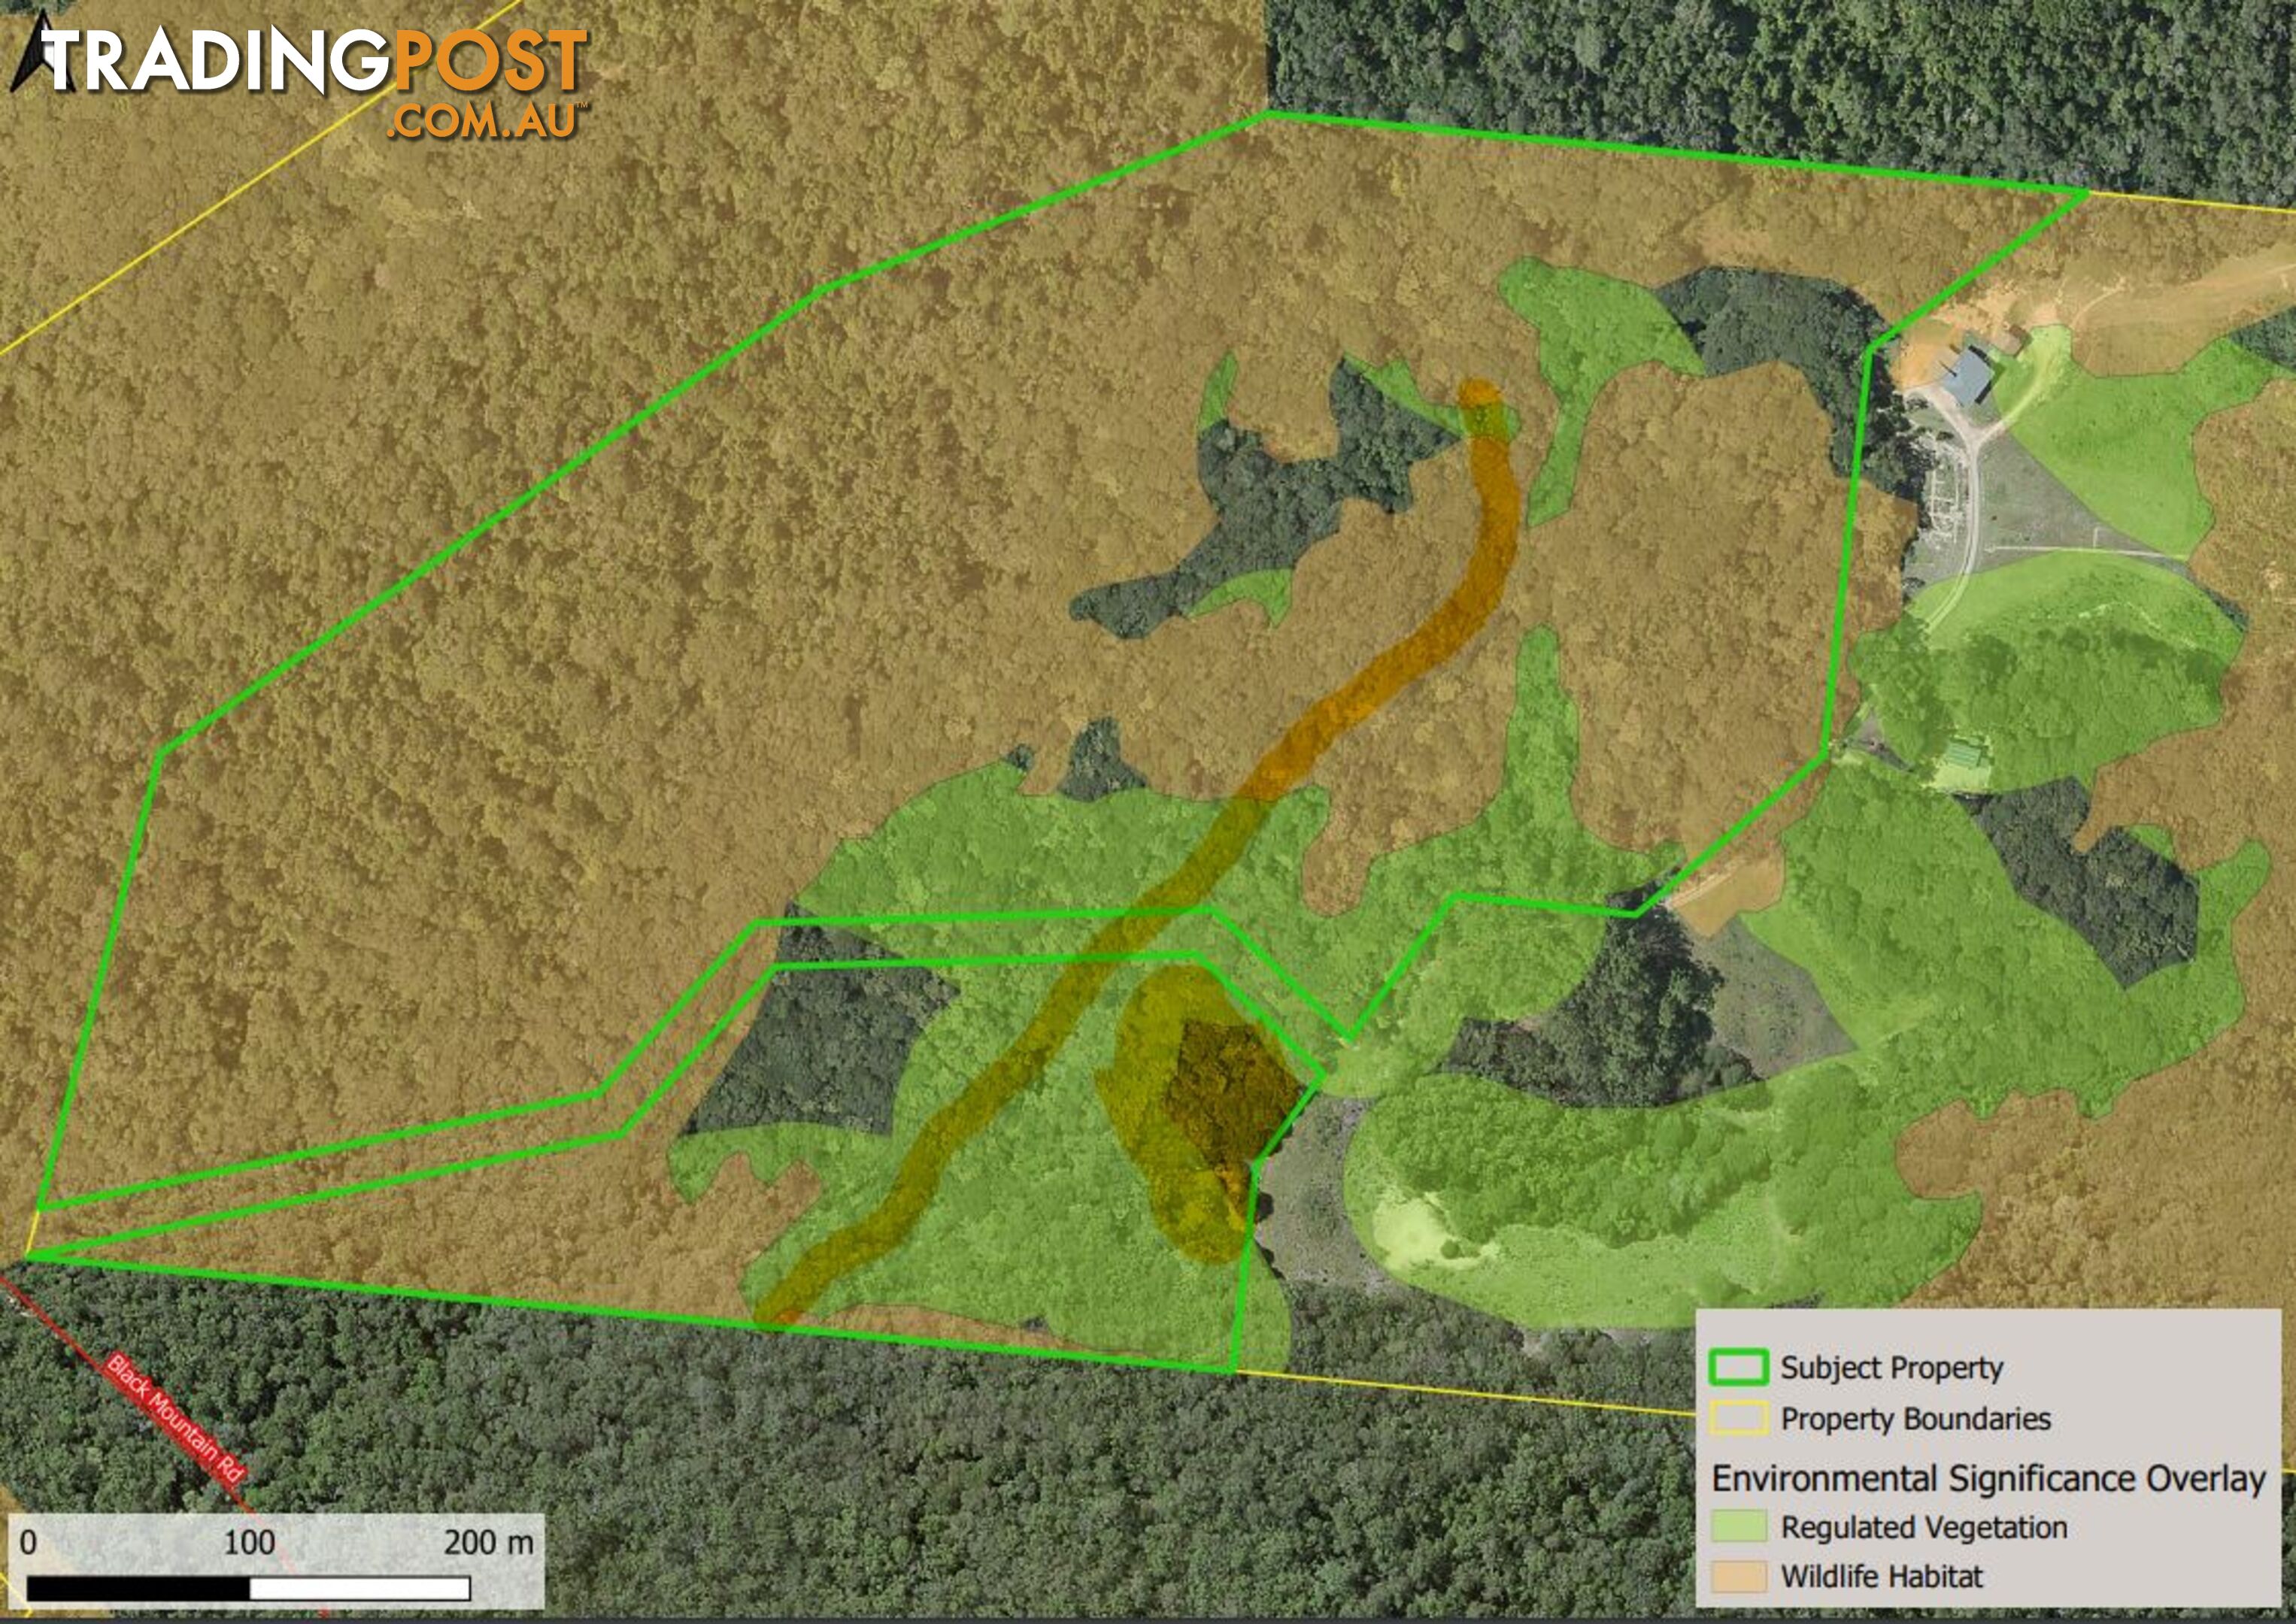Image resolution: width=2296 pixels, height=1624 pixels.
Task: Click the 'Black Mountain Rd' road label
Action: click(176, 1418)
